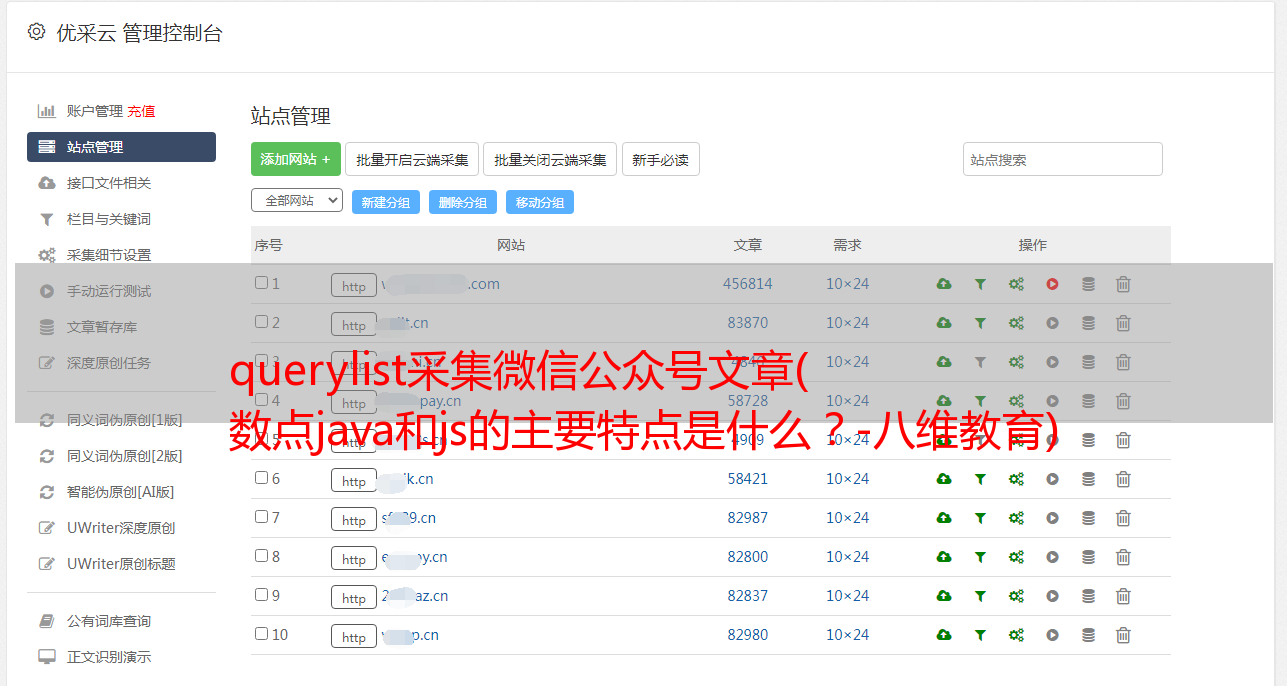
Task: Click the http button in row 6
Action: [x=354, y=480]
